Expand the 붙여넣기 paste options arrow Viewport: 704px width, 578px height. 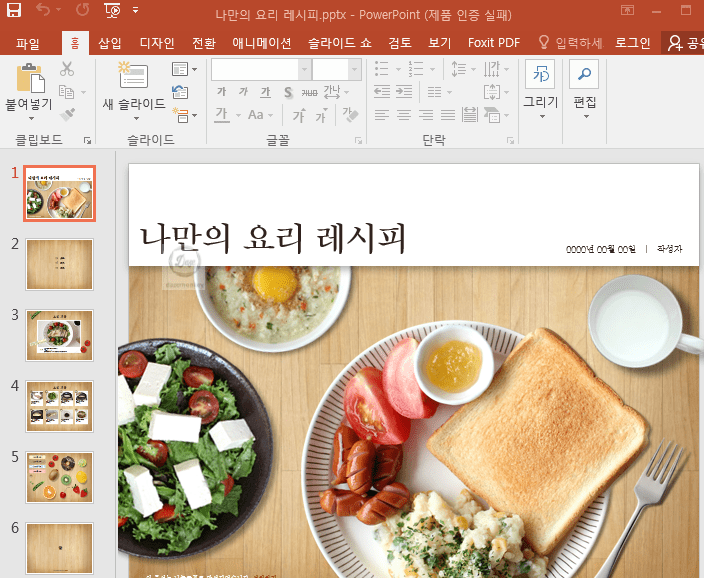(31, 119)
